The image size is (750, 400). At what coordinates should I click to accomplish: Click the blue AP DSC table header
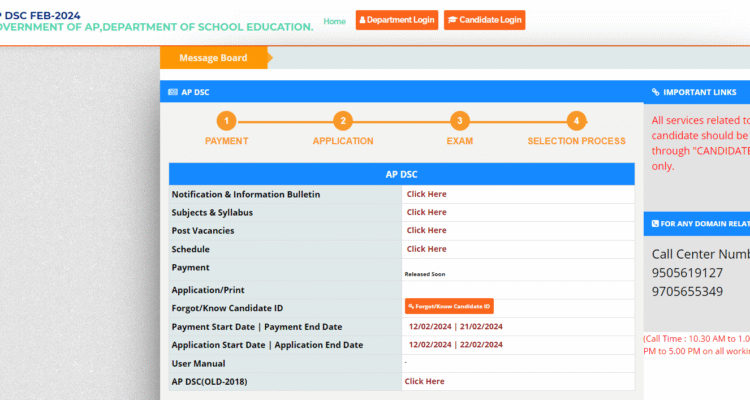pyautogui.click(x=401, y=174)
